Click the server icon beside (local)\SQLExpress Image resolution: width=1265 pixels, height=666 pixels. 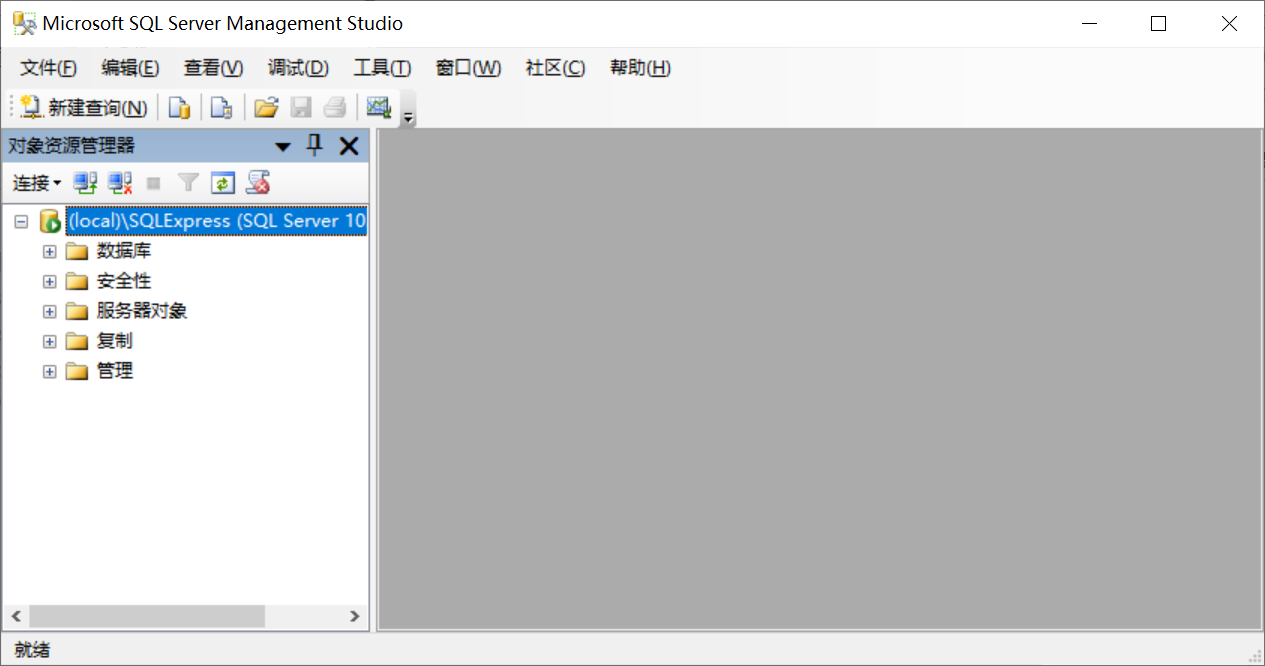pos(50,221)
